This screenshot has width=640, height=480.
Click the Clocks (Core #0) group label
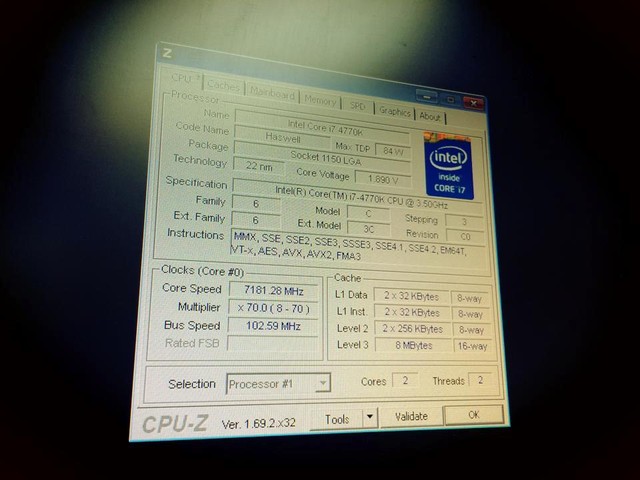click(x=202, y=271)
